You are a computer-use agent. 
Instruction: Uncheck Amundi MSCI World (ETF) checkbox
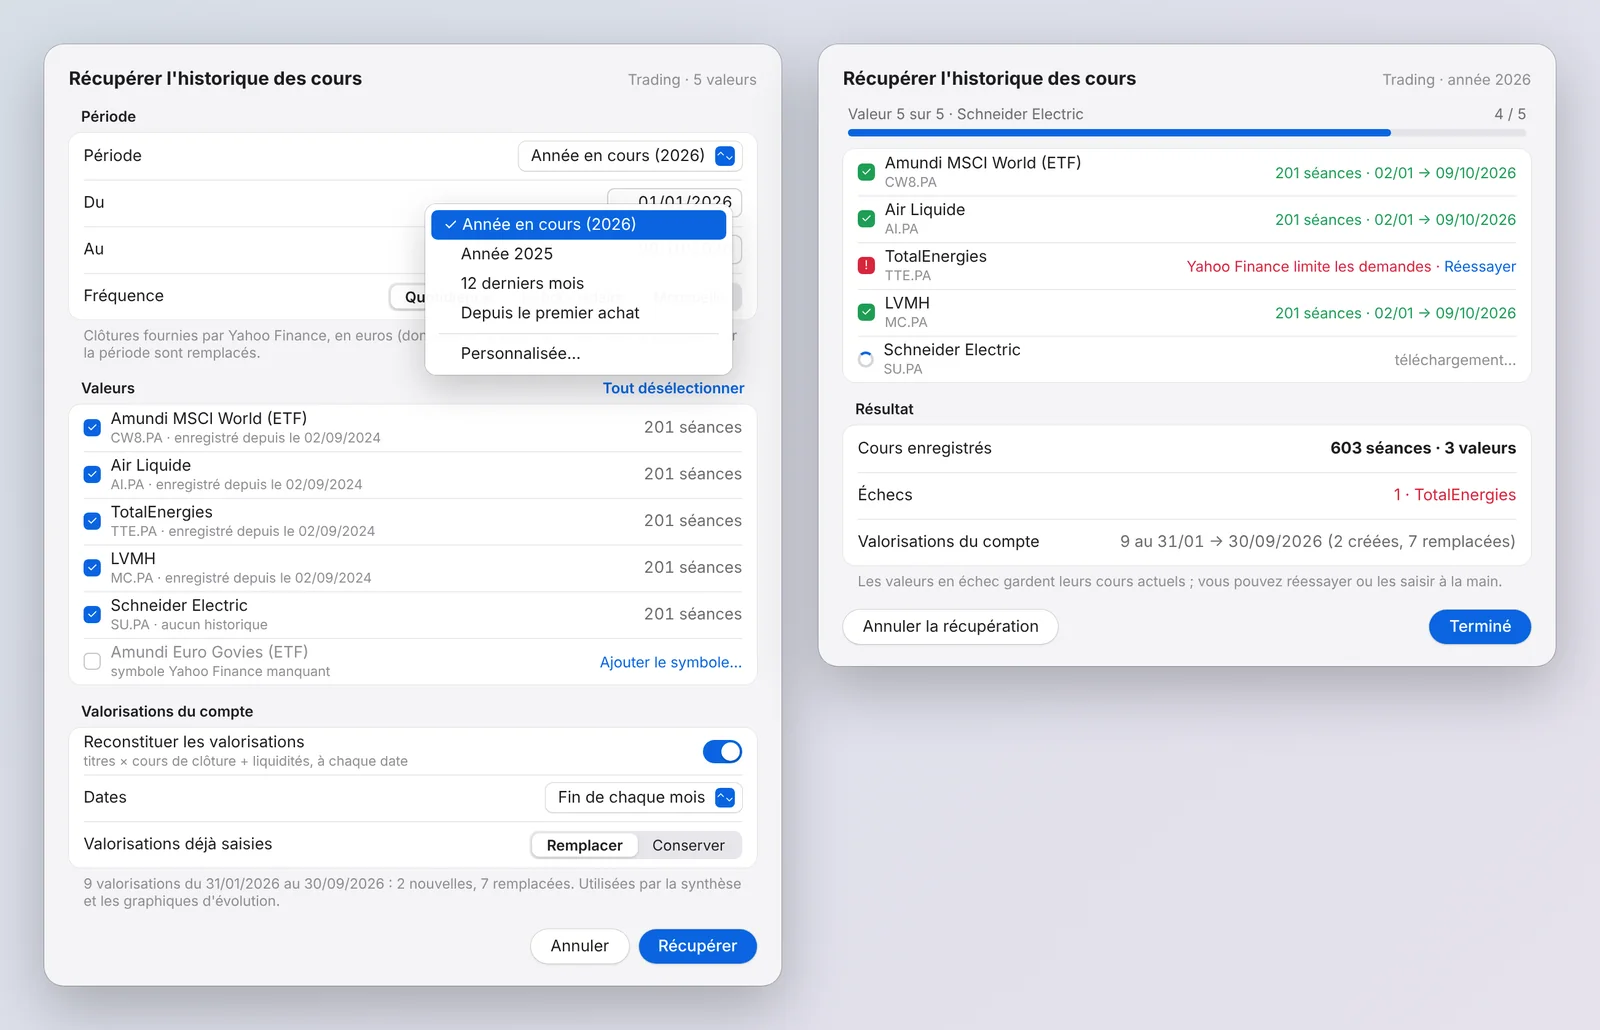92,428
